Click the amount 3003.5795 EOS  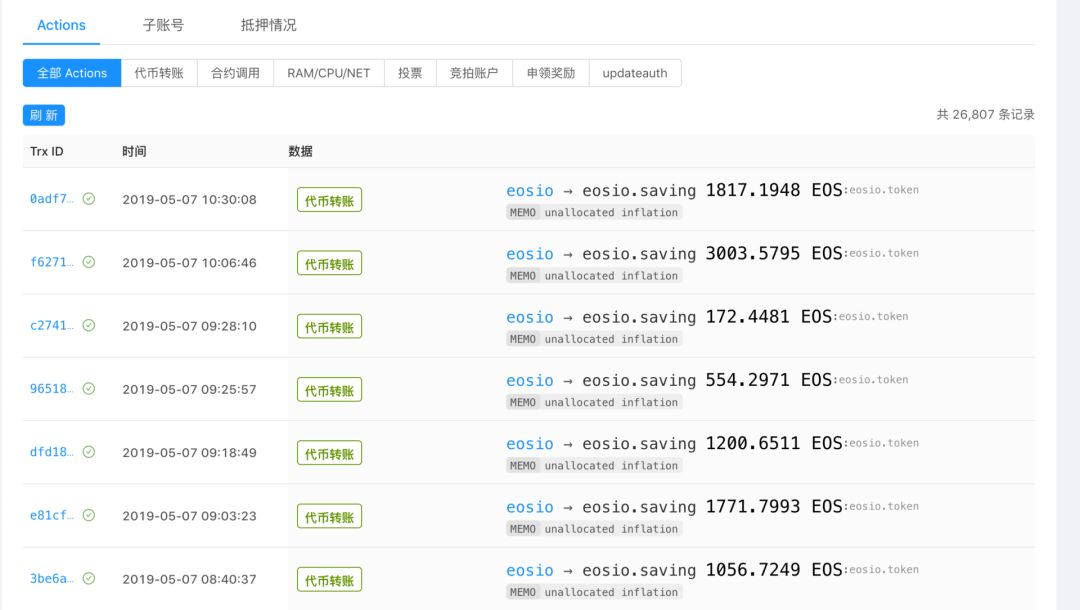click(x=774, y=253)
